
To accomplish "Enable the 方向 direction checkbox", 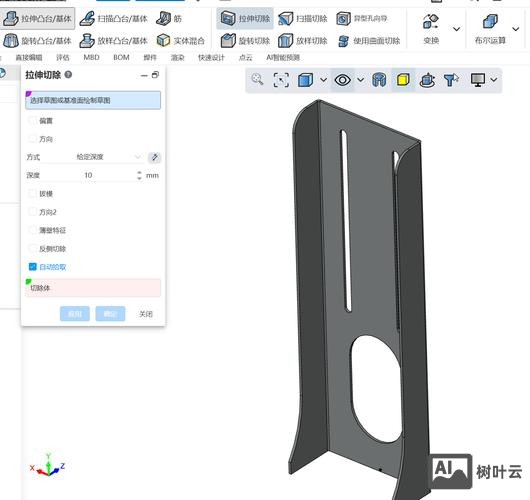I will 32,139.
